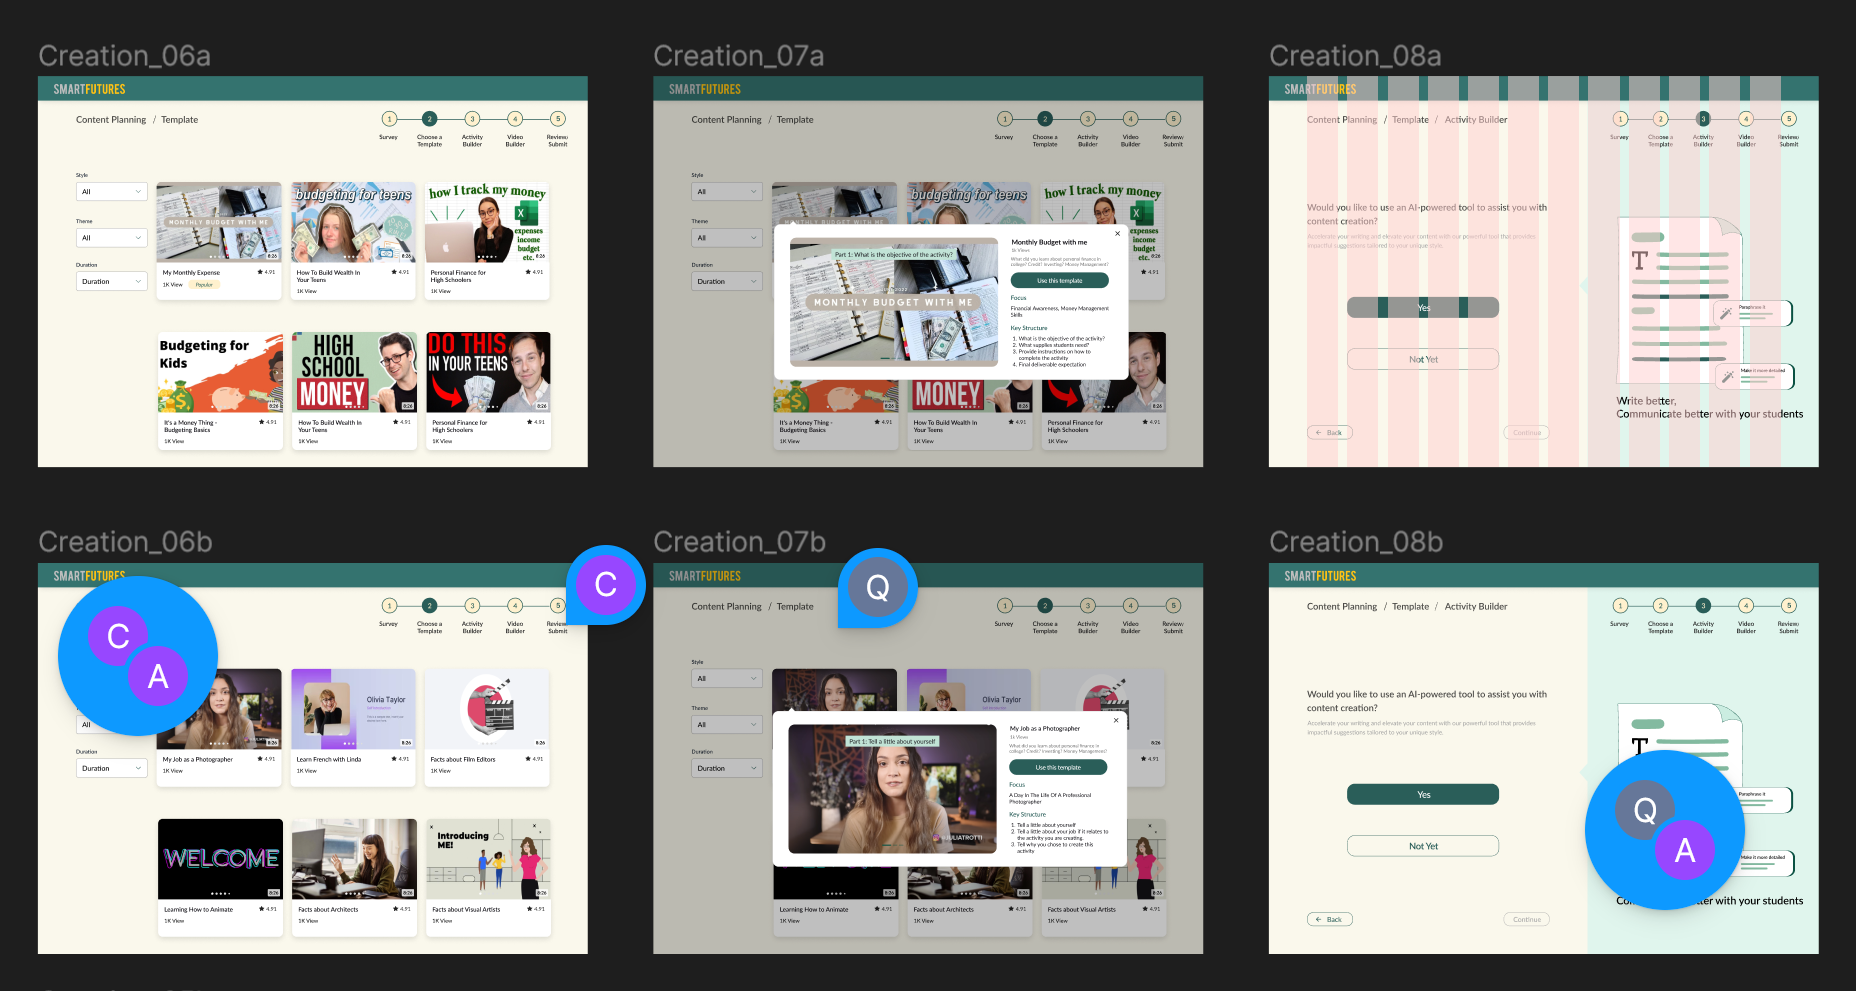The width and height of the screenshot is (1856, 991).
Task: Open the Duration dropdown in Creation_06b
Action: point(112,768)
